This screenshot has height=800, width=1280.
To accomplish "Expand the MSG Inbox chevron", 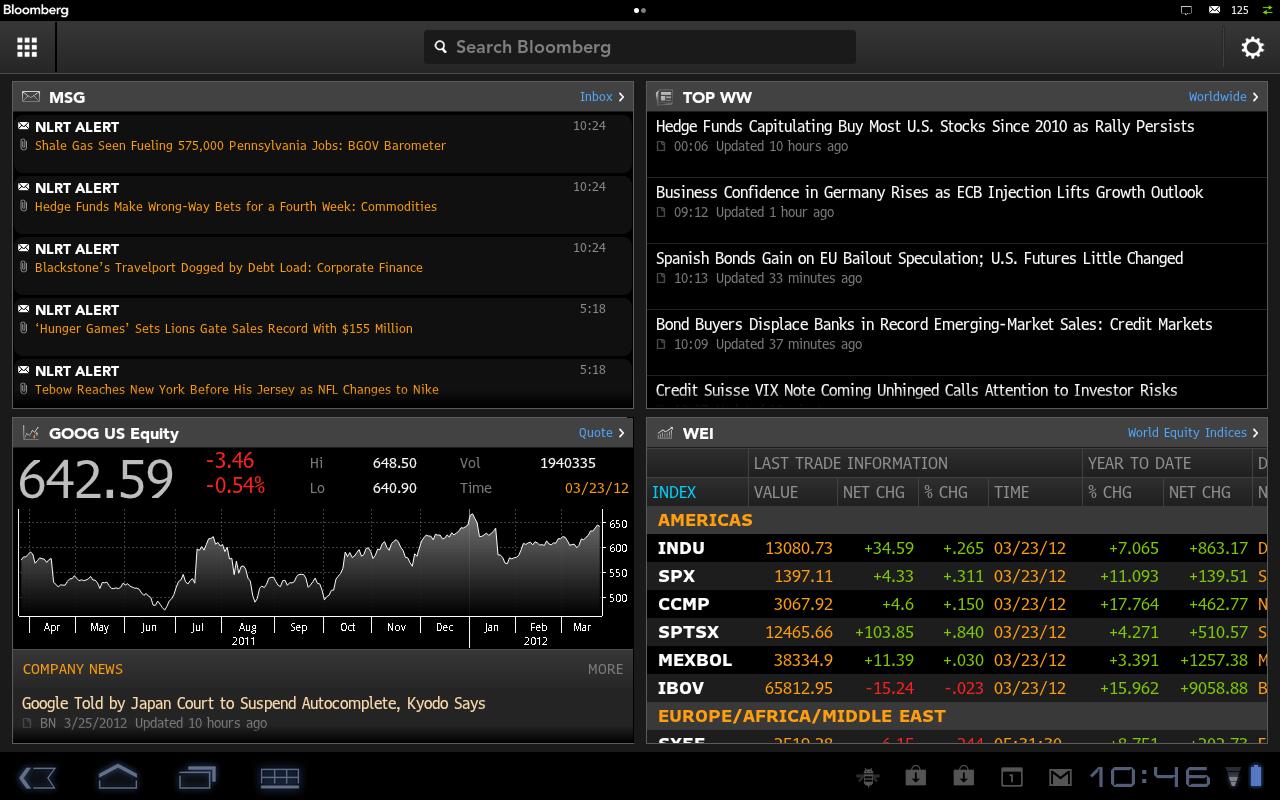I will (621, 97).
